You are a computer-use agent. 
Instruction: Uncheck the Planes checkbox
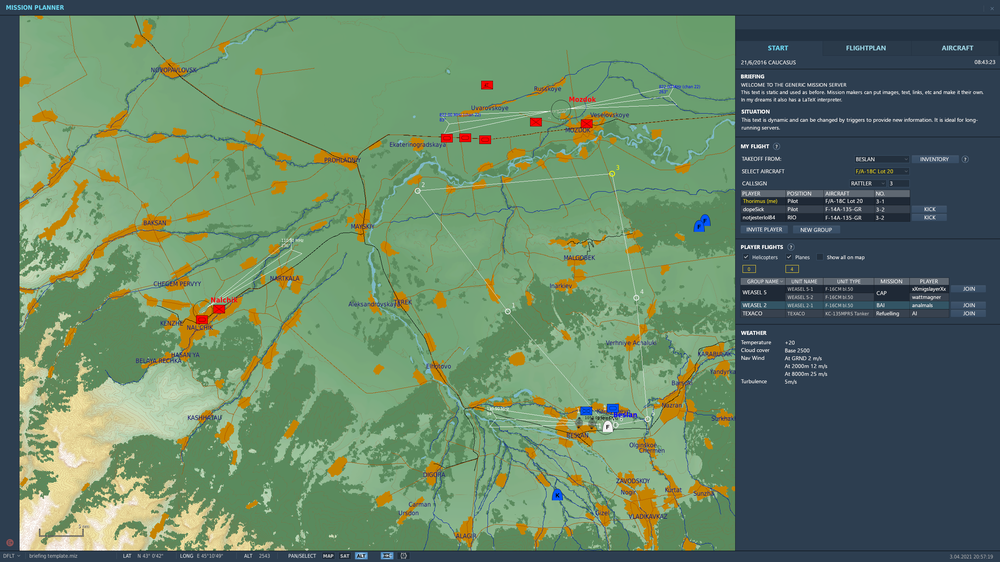click(789, 257)
